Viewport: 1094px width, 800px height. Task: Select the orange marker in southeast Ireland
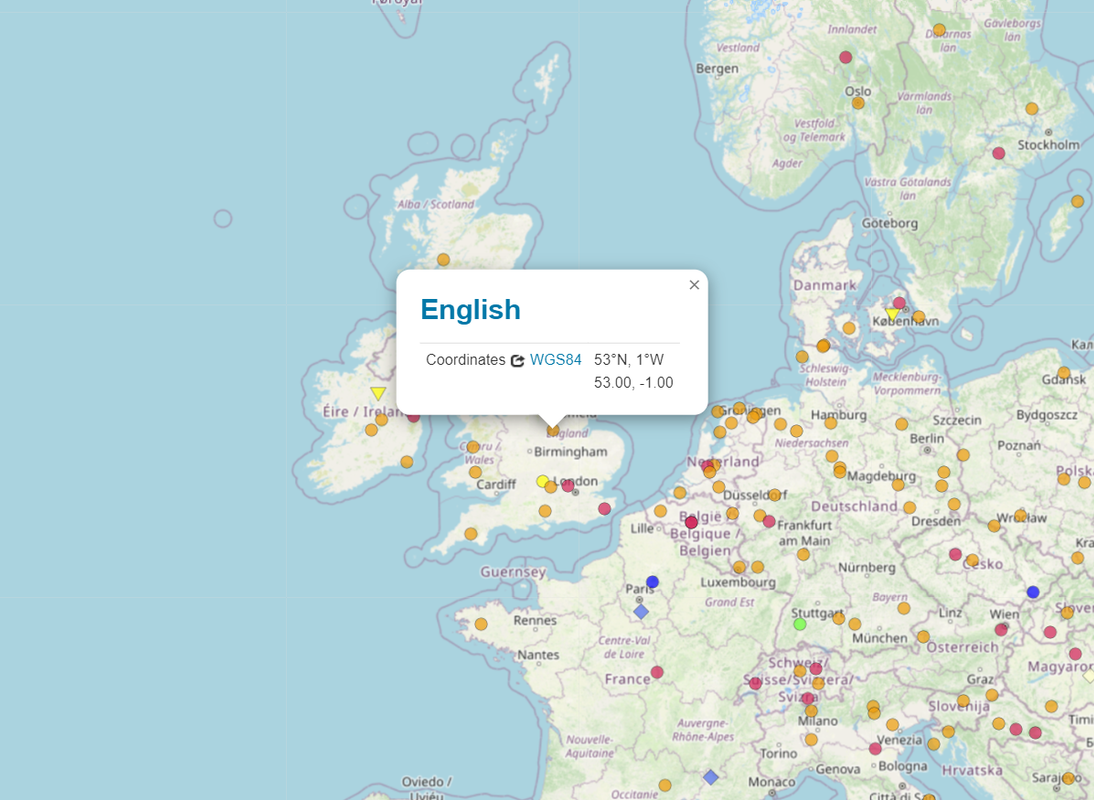(407, 462)
